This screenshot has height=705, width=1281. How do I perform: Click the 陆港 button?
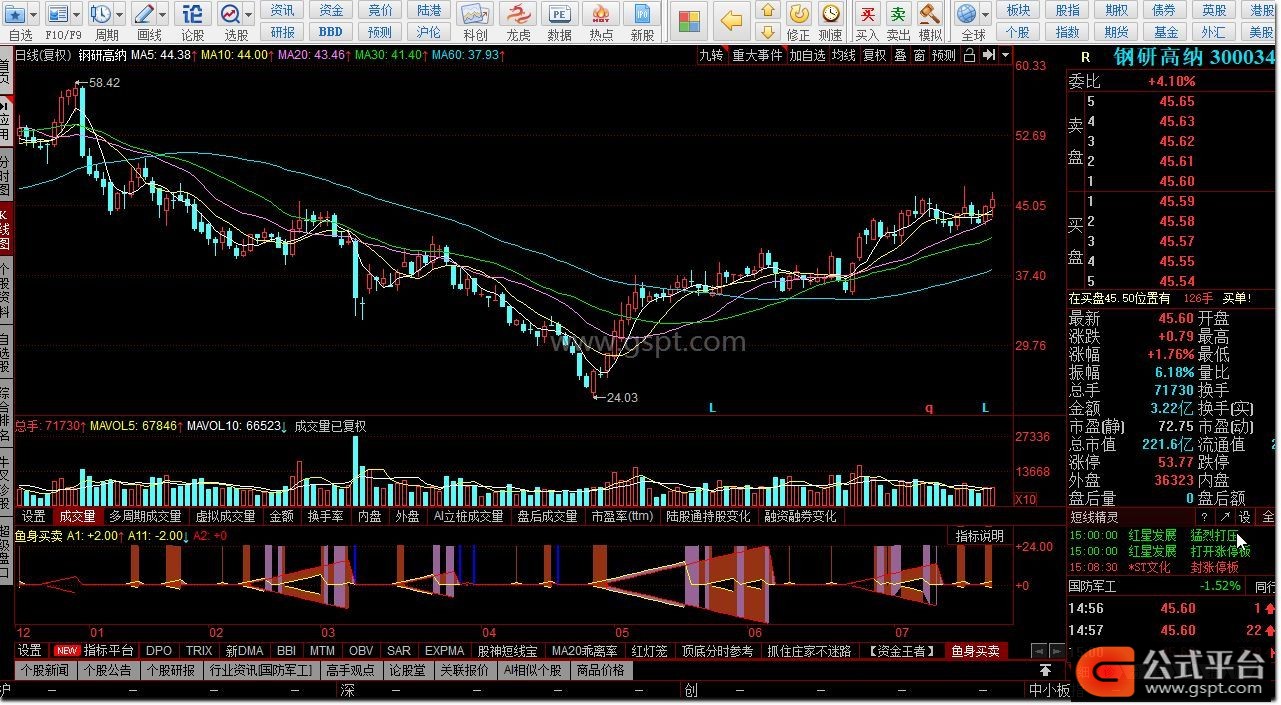tap(429, 10)
